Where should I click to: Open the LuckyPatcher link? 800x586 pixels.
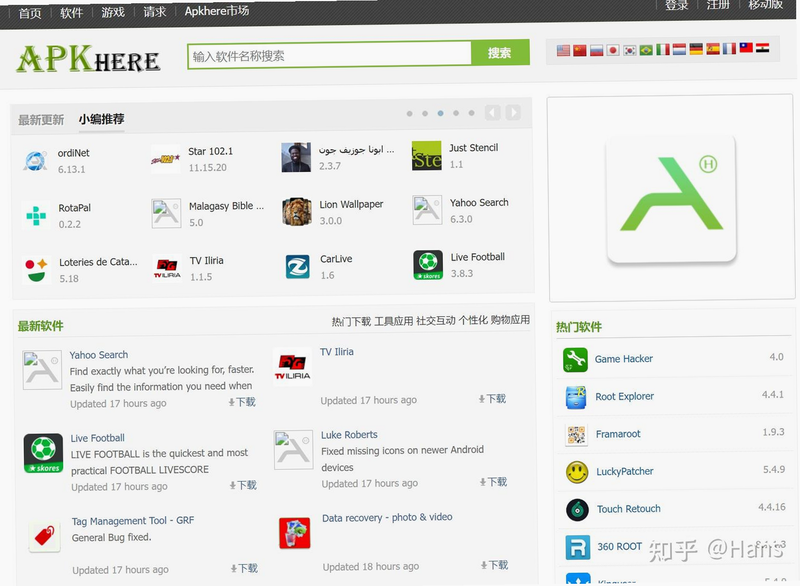(x=625, y=472)
